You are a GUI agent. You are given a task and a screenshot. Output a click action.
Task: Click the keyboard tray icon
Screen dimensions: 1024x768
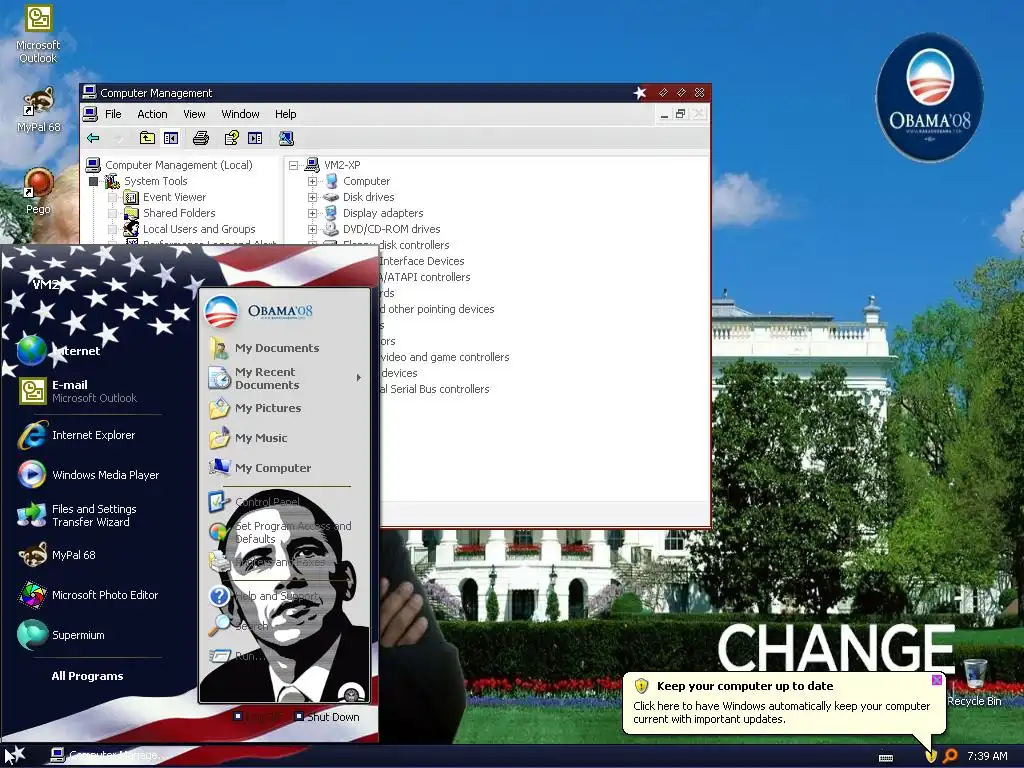click(x=886, y=757)
